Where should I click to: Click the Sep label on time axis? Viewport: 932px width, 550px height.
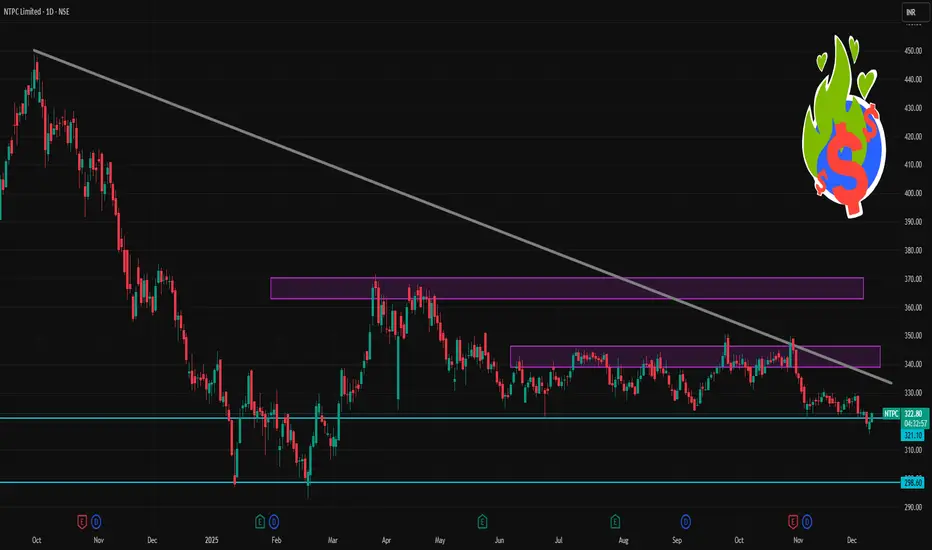click(x=677, y=540)
